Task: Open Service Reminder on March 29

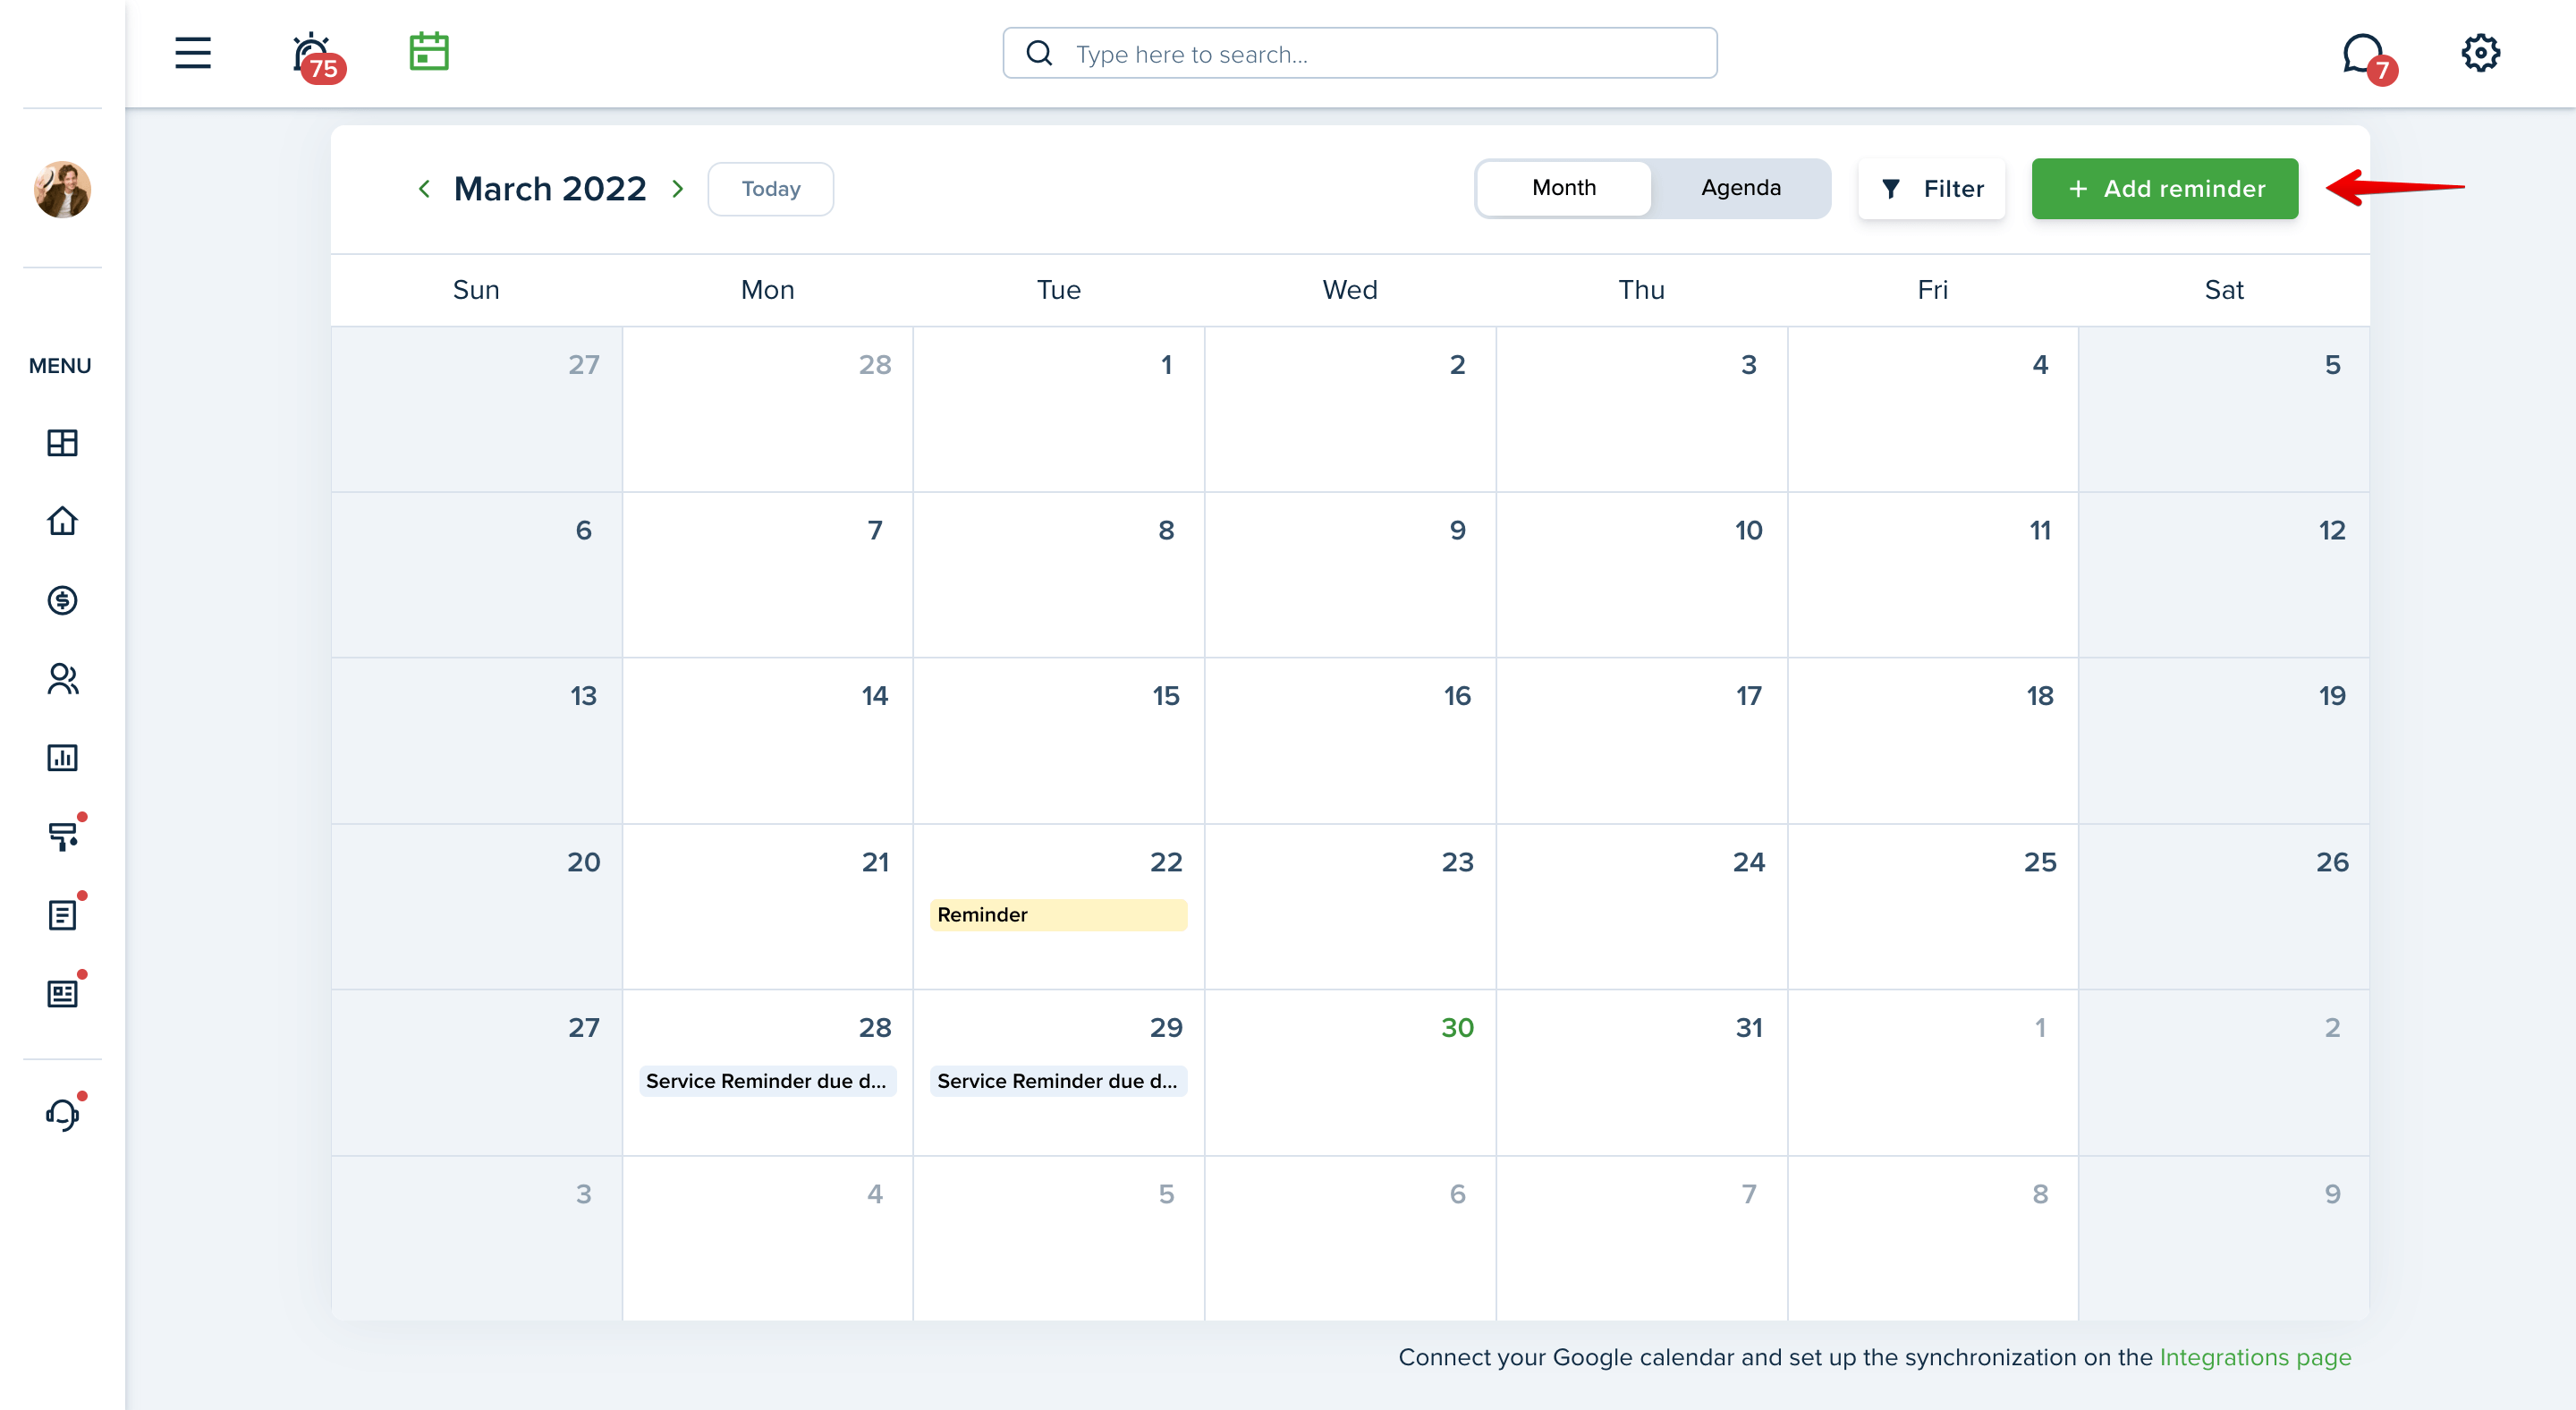Action: click(1058, 1081)
